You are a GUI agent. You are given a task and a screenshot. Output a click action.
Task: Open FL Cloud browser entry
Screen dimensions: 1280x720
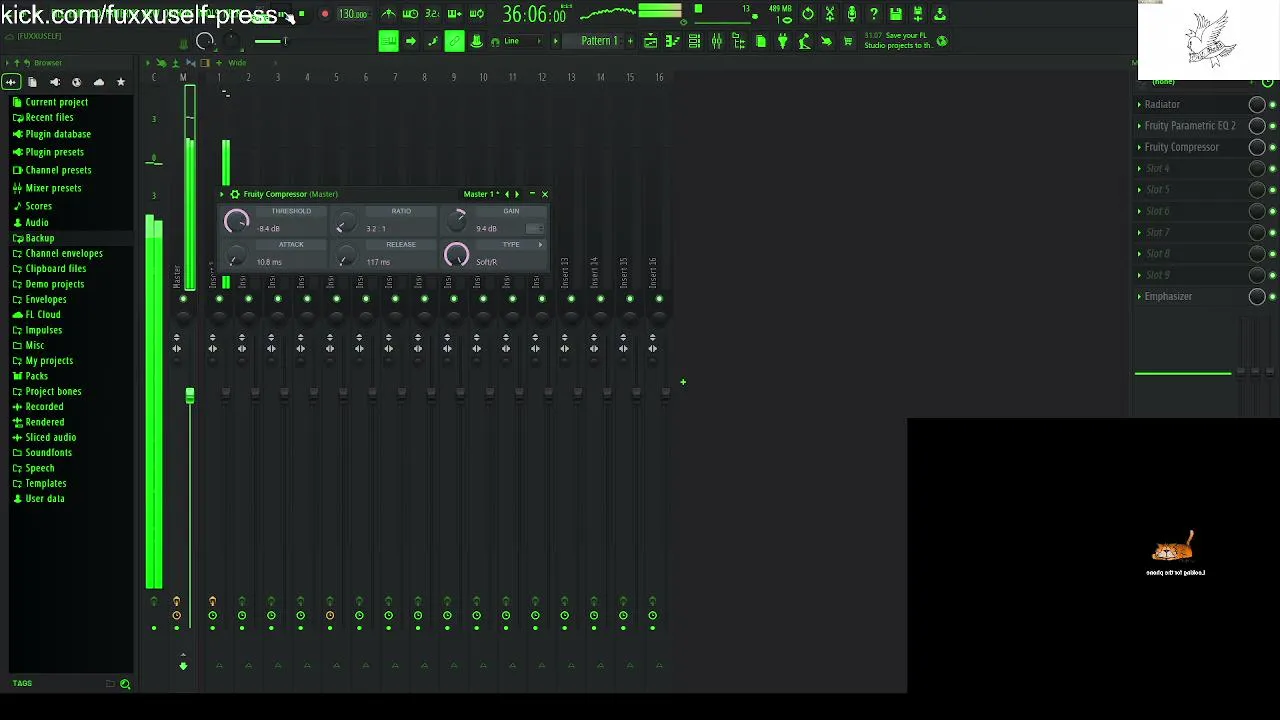tap(43, 315)
